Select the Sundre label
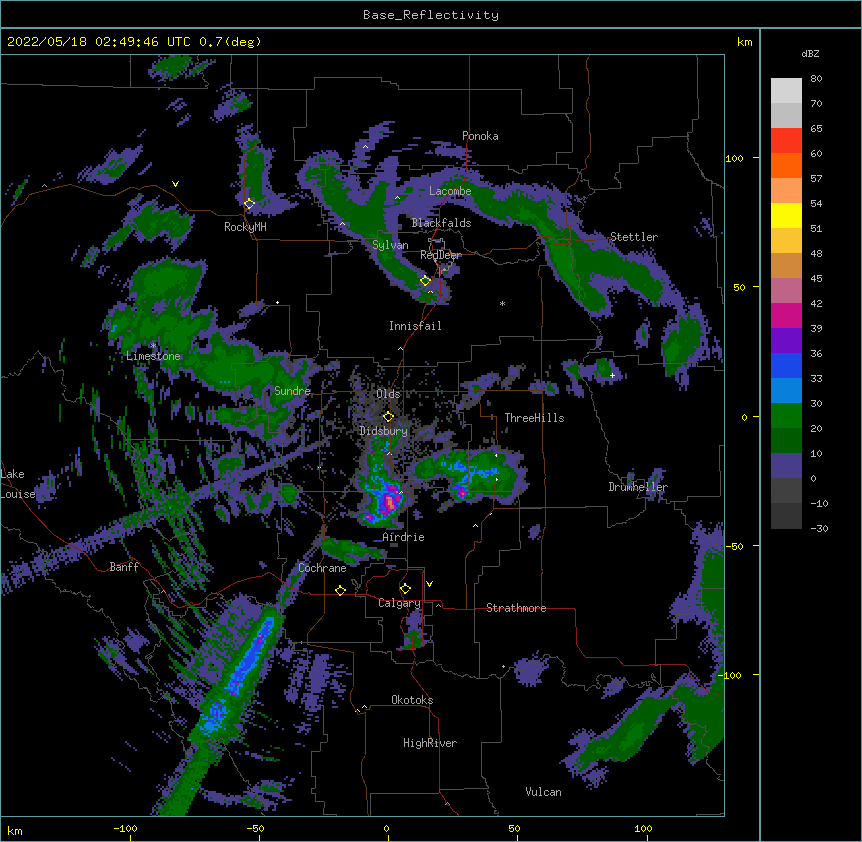This screenshot has width=862, height=842. [292, 391]
